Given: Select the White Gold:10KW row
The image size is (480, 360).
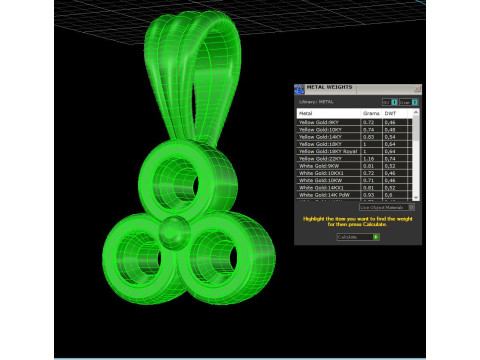Looking at the screenshot, I should [x=355, y=180].
